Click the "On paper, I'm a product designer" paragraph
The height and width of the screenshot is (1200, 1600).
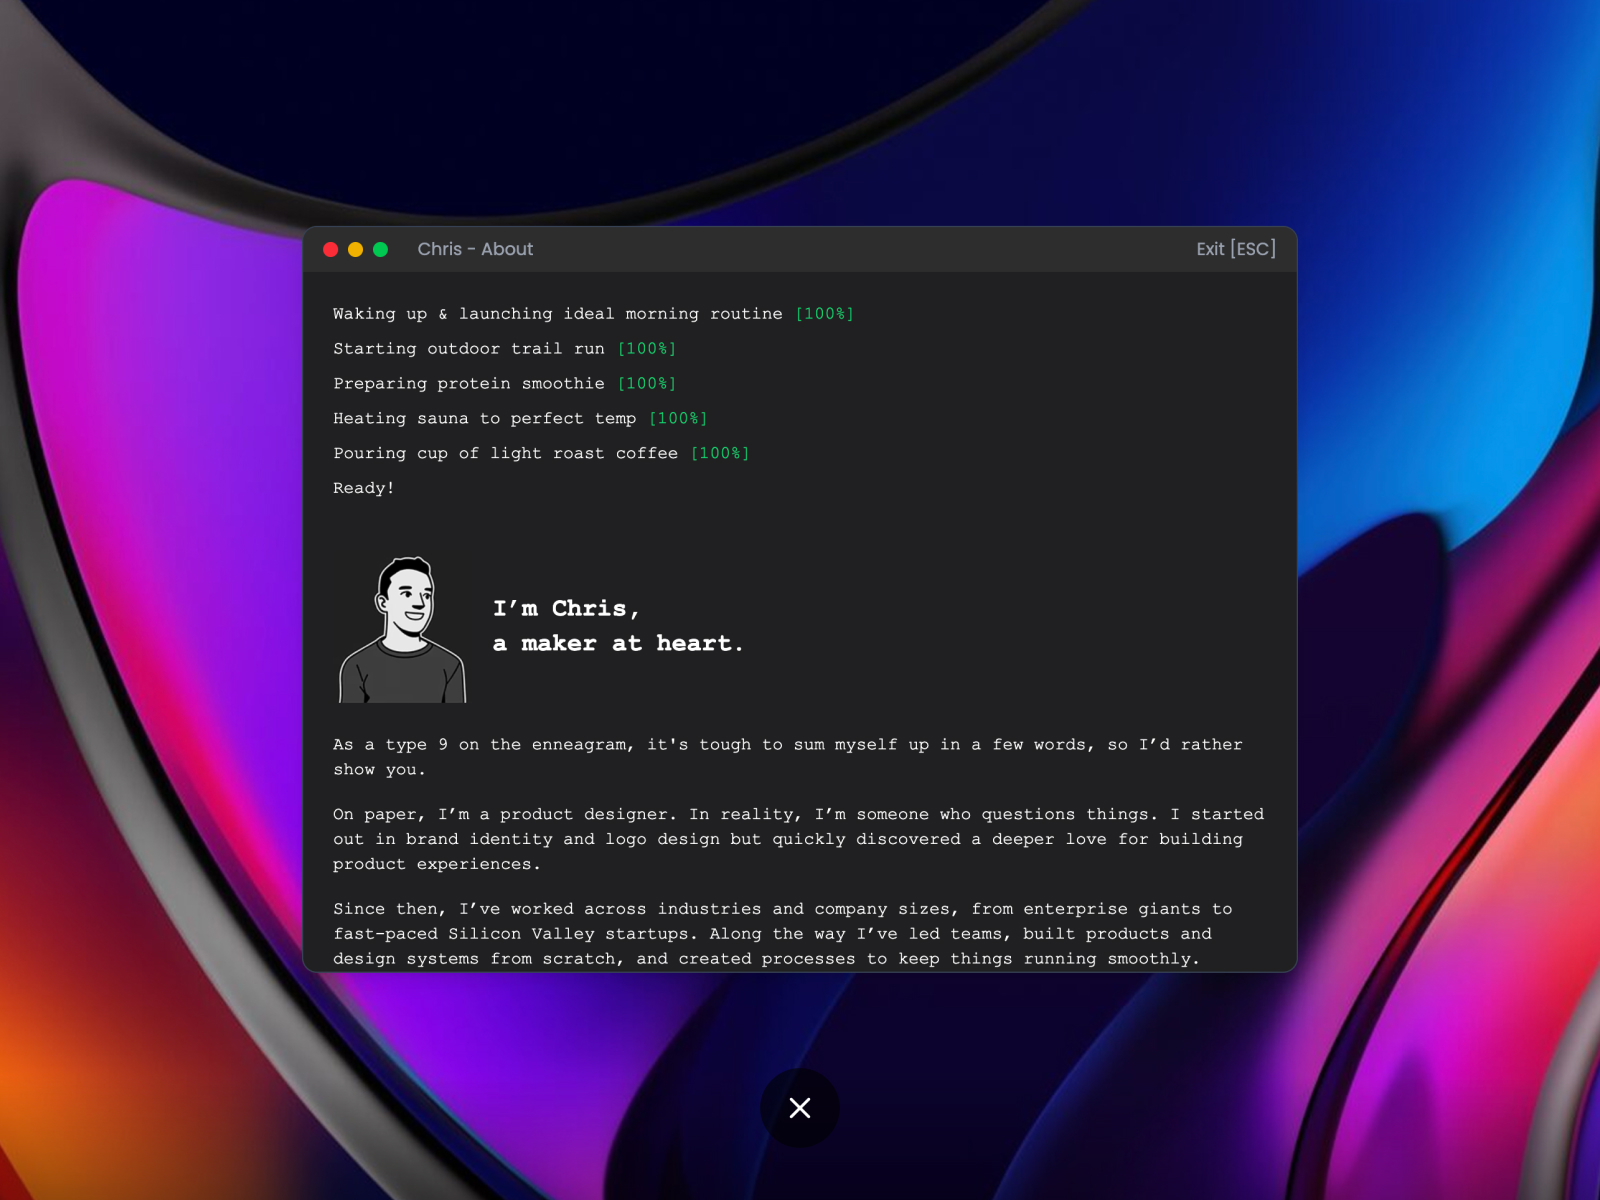(797, 839)
